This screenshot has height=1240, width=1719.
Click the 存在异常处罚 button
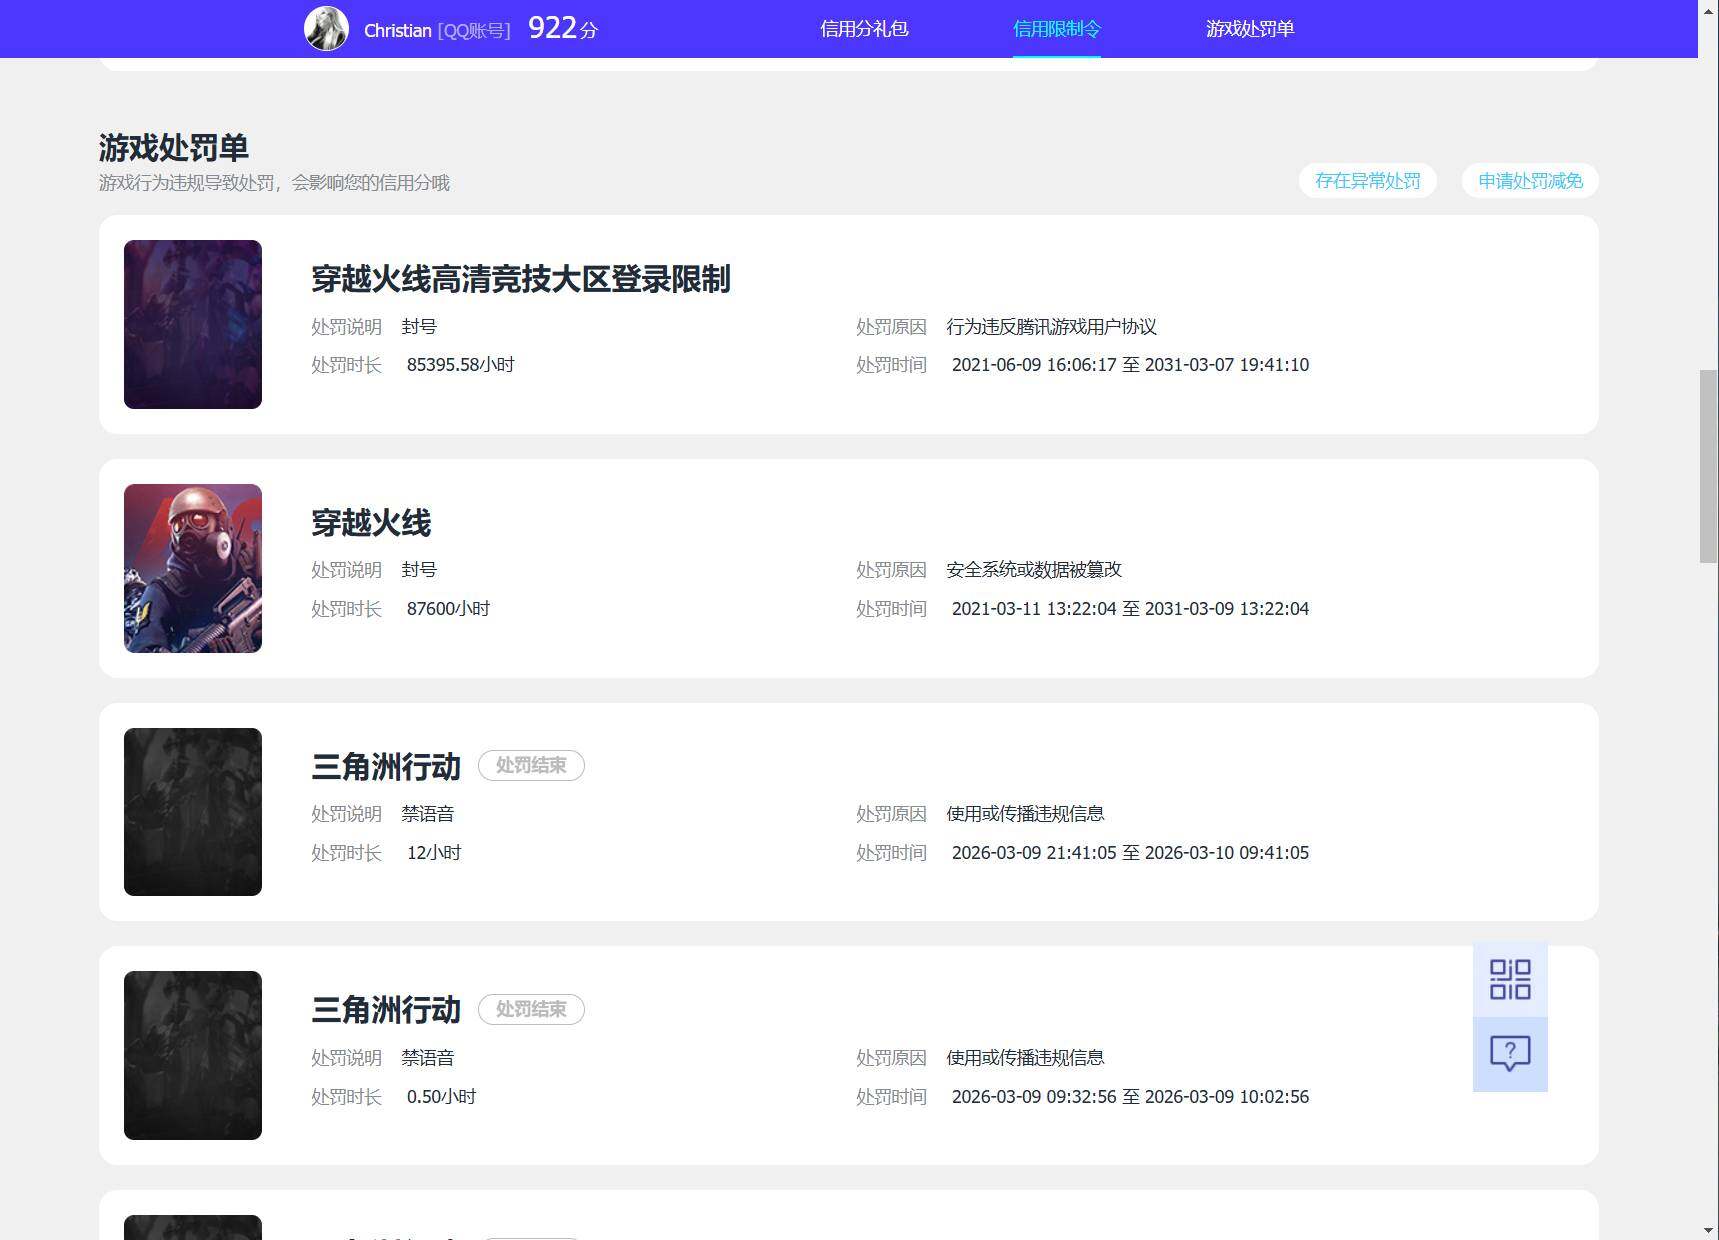(1367, 181)
